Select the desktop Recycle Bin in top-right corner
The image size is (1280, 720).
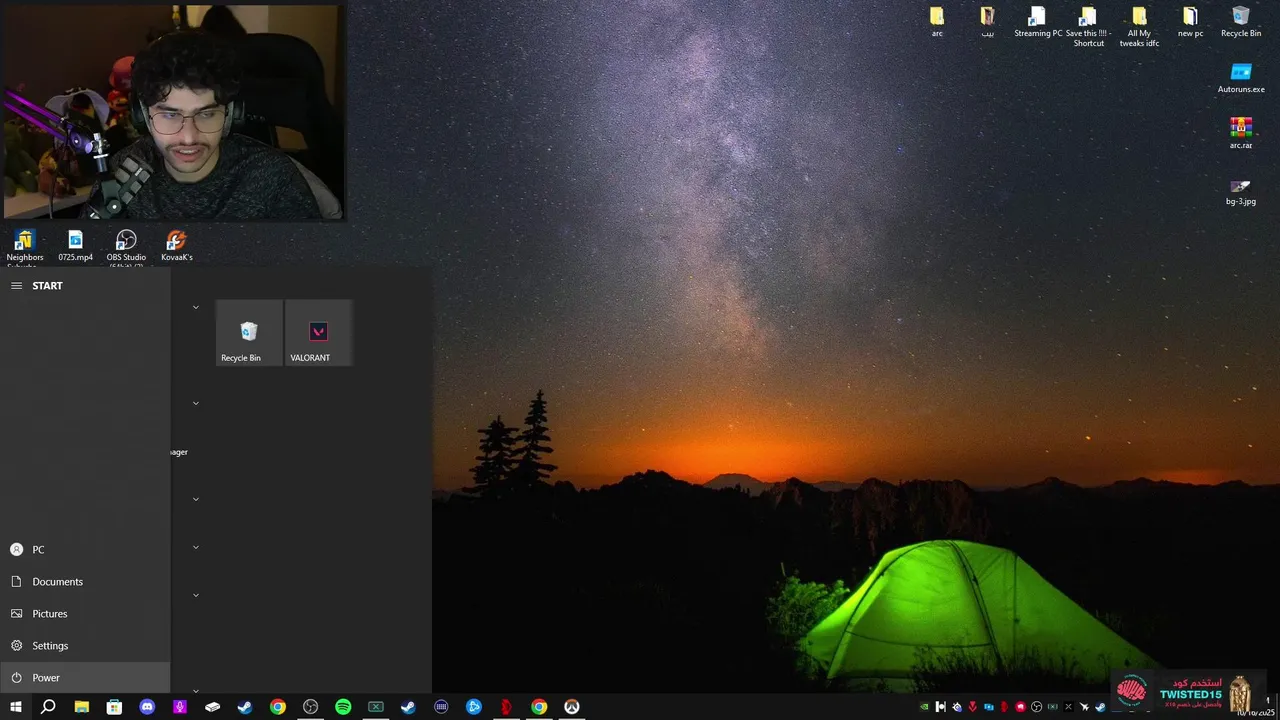[x=1241, y=22]
